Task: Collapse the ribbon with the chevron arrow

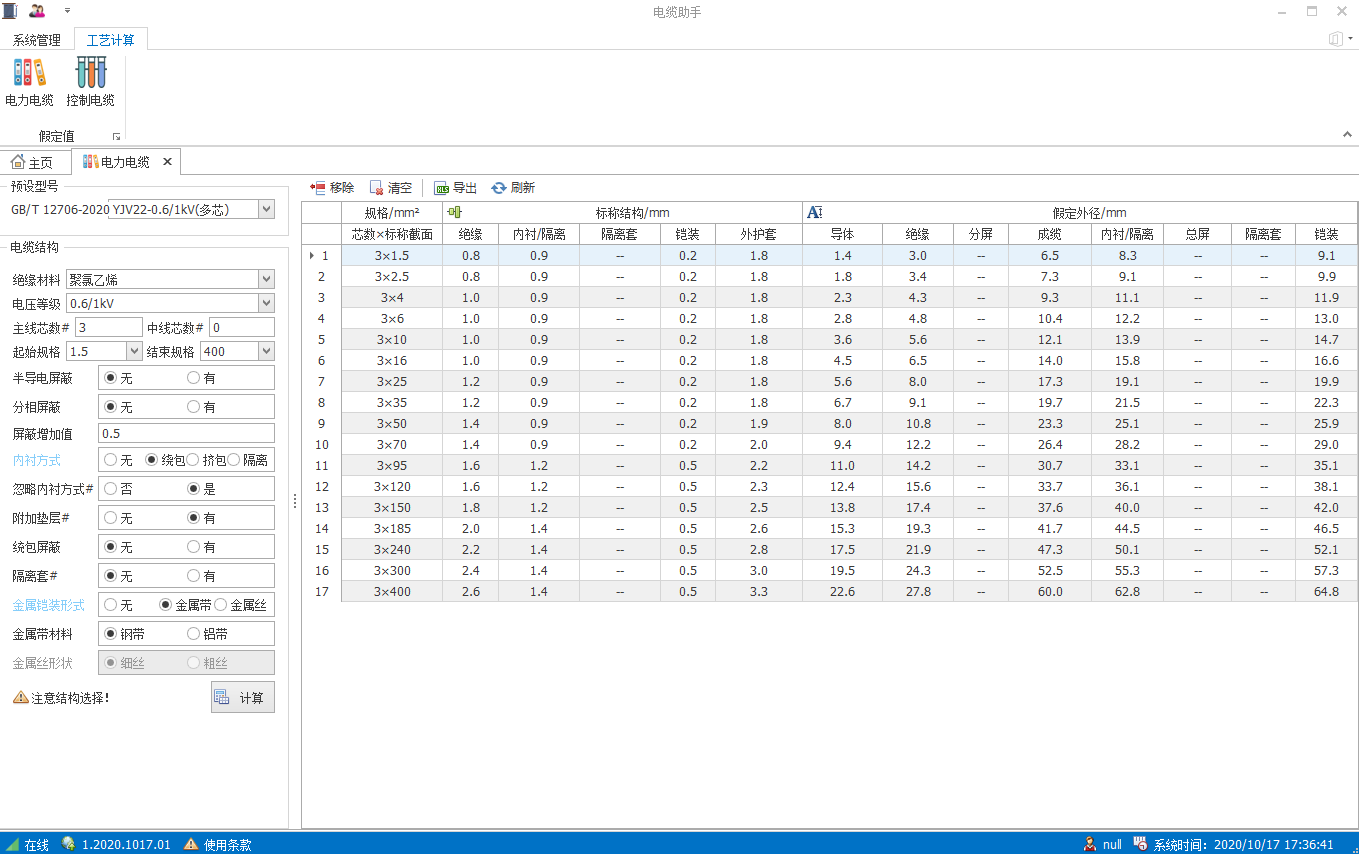Action: 1346,135
